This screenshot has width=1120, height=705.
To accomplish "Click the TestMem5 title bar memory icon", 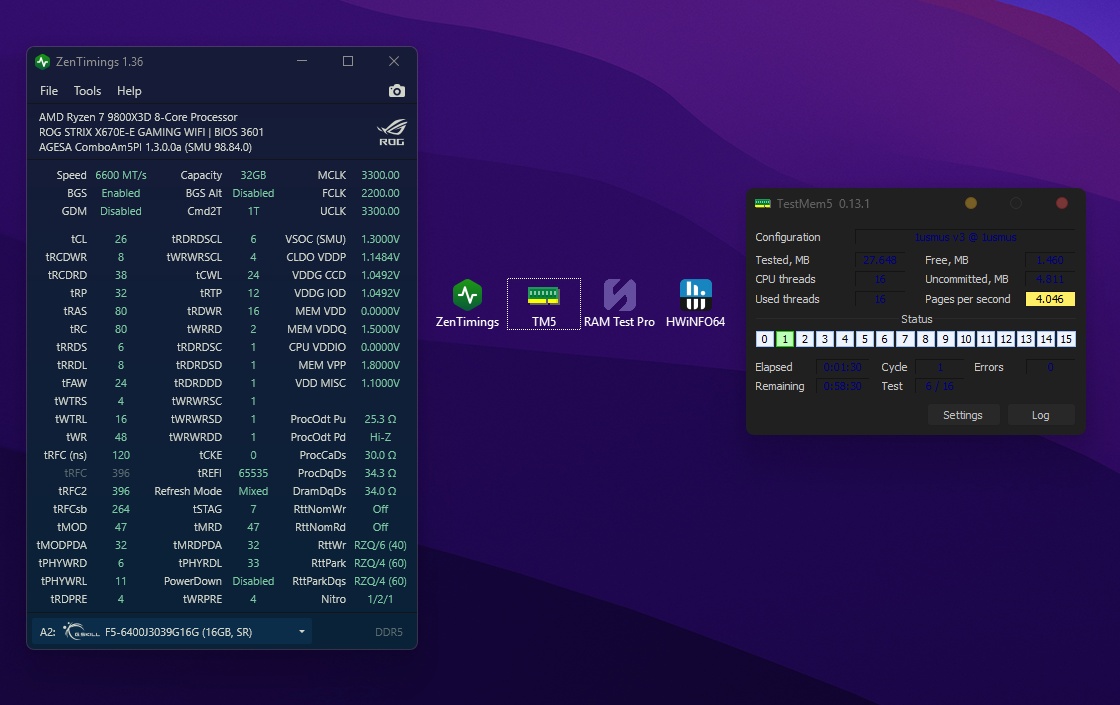I will click(x=763, y=204).
